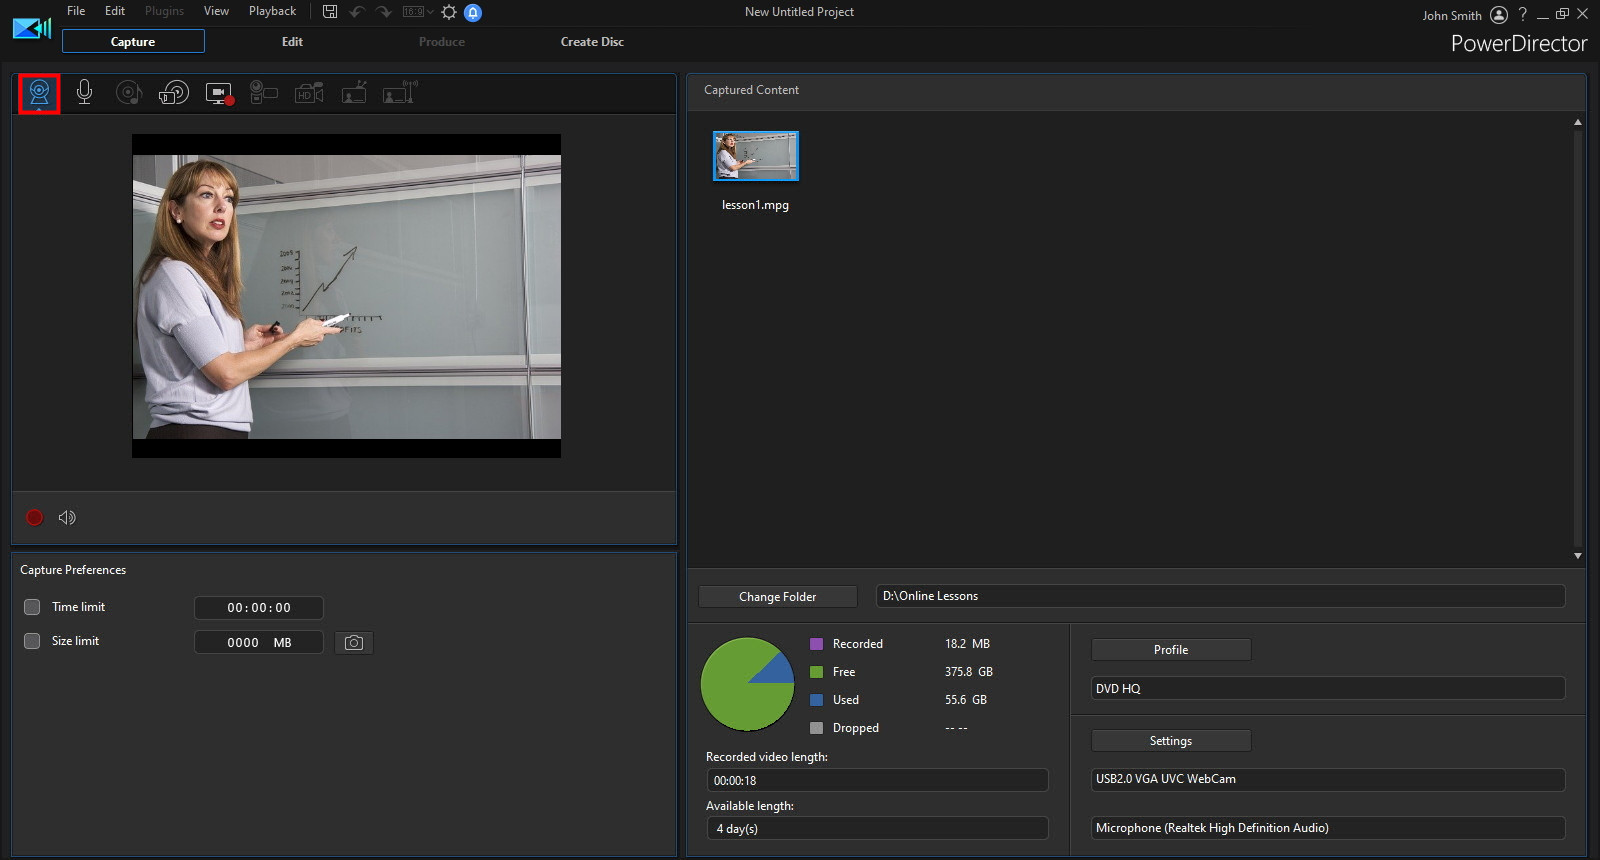Select capture from webcam icon
The width and height of the screenshot is (1600, 860).
click(x=39, y=93)
